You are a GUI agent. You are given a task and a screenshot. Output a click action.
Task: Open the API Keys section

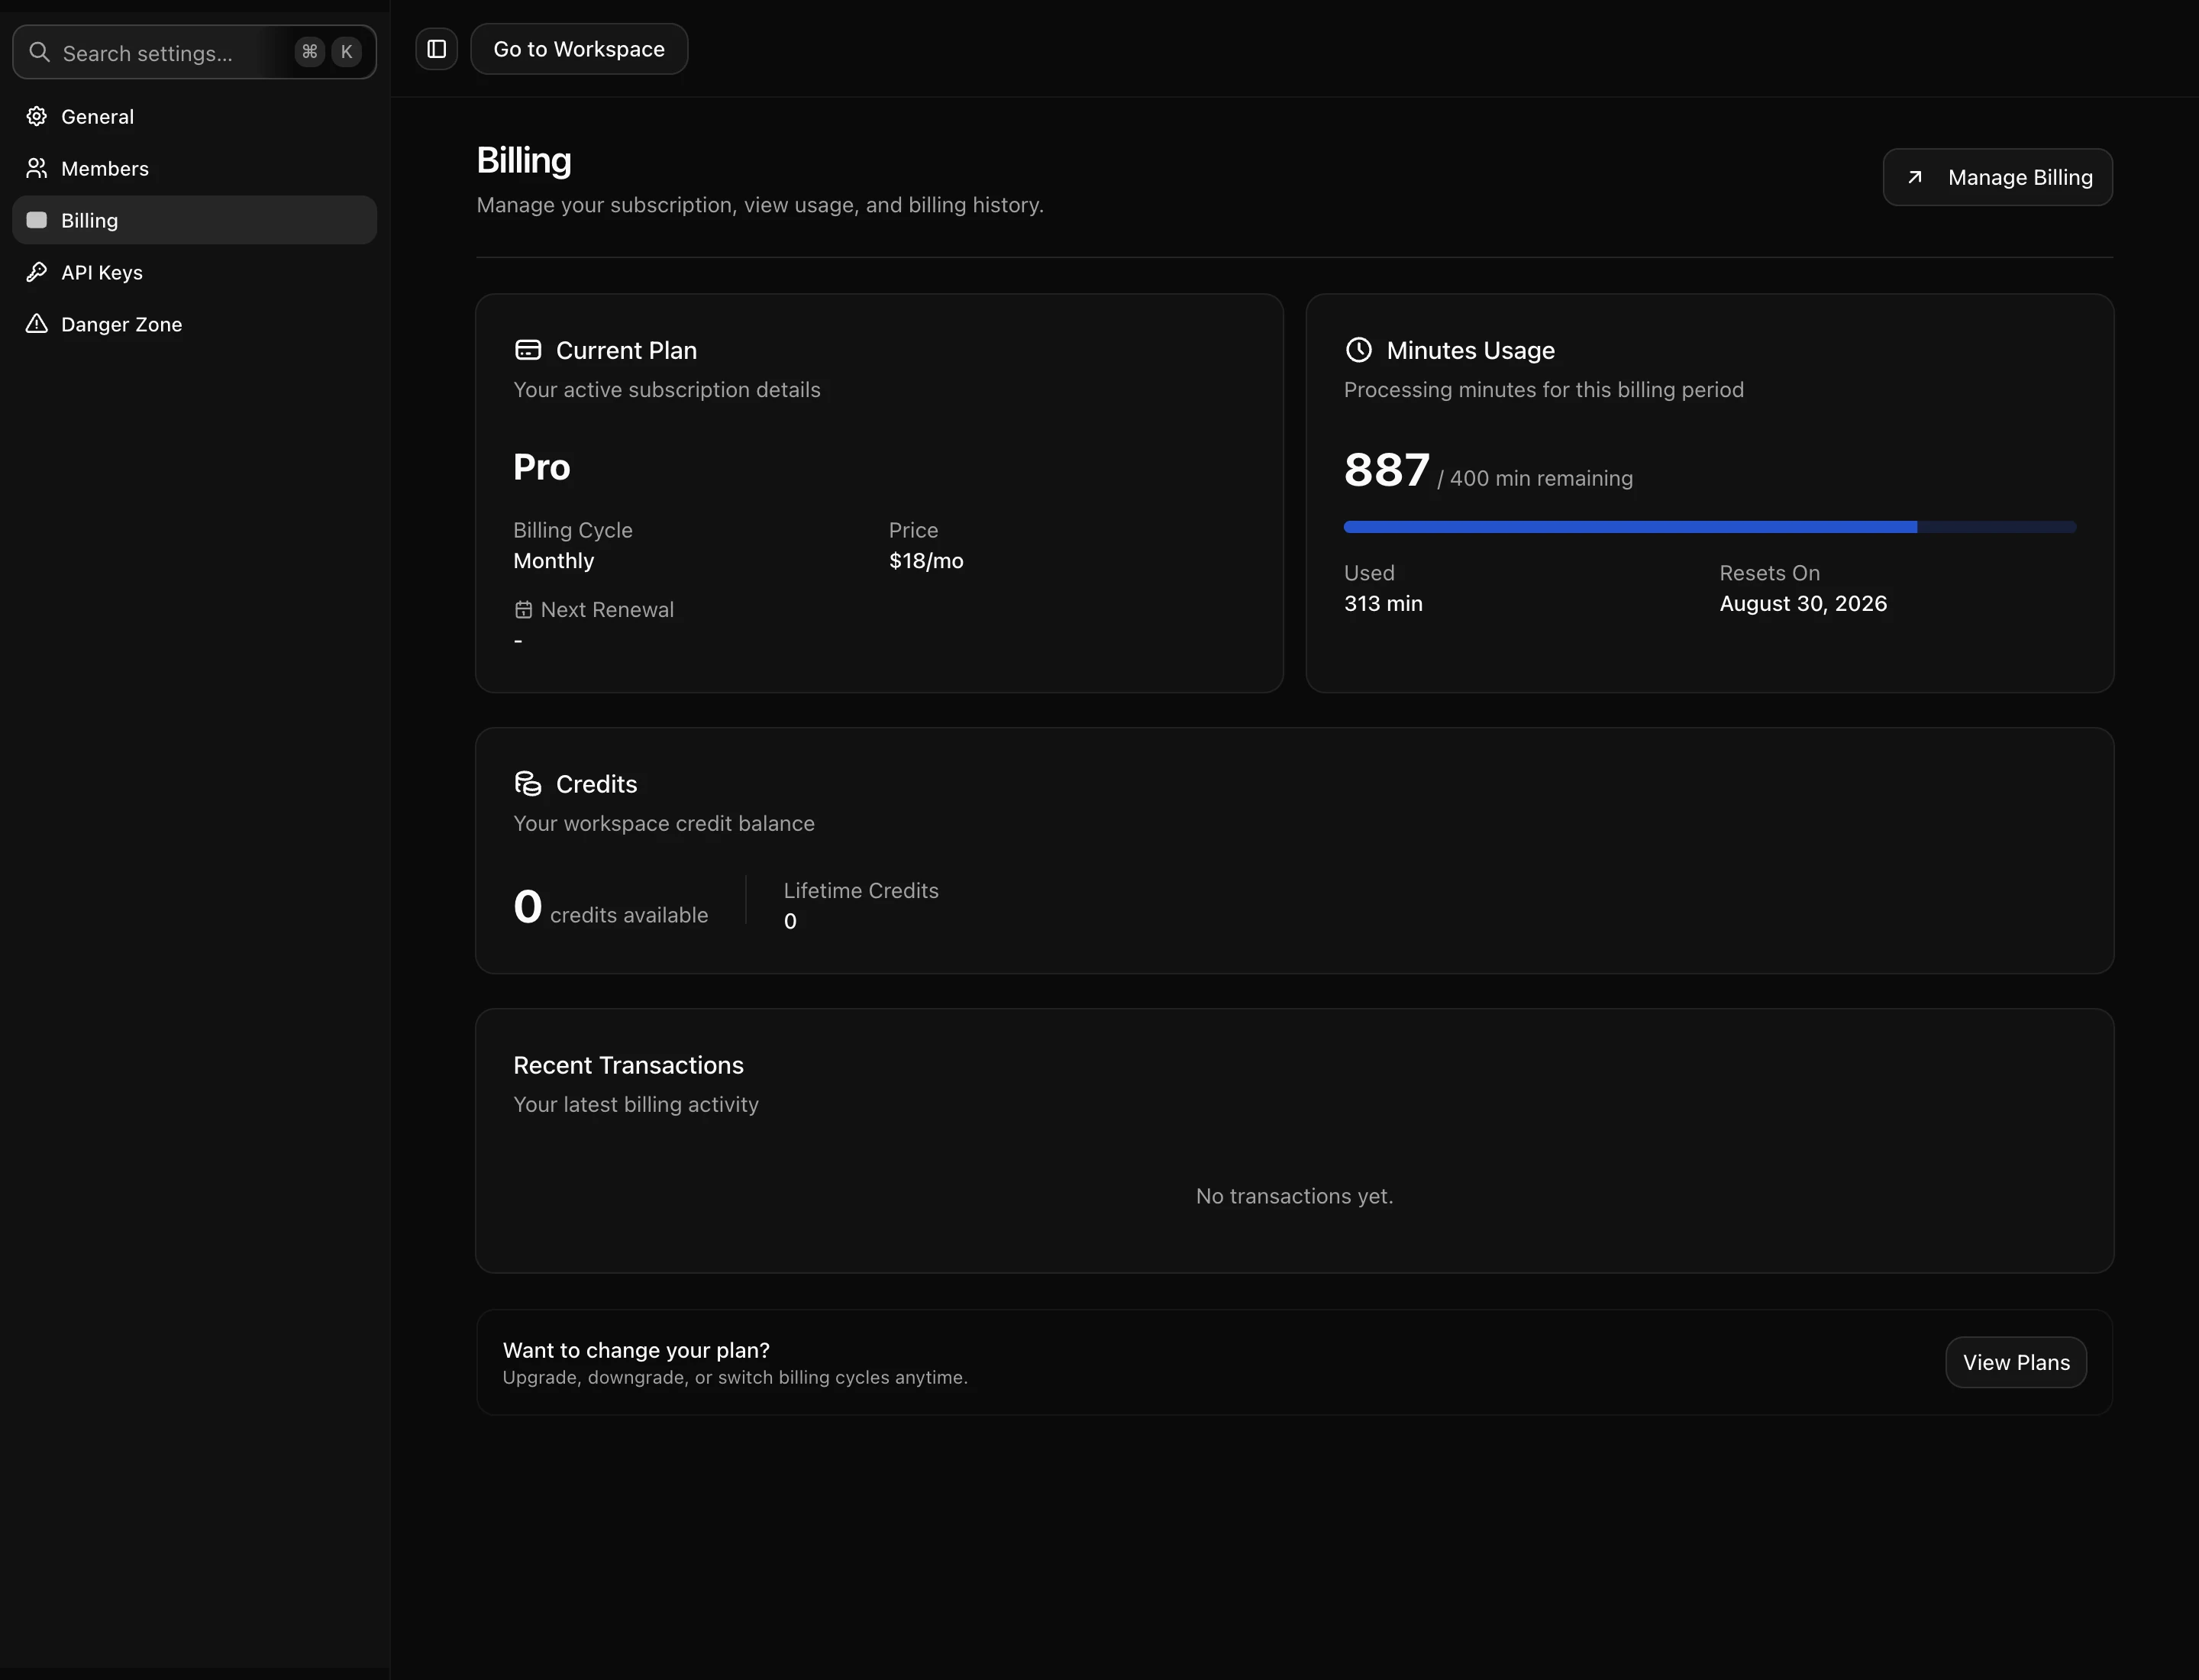tap(194, 272)
